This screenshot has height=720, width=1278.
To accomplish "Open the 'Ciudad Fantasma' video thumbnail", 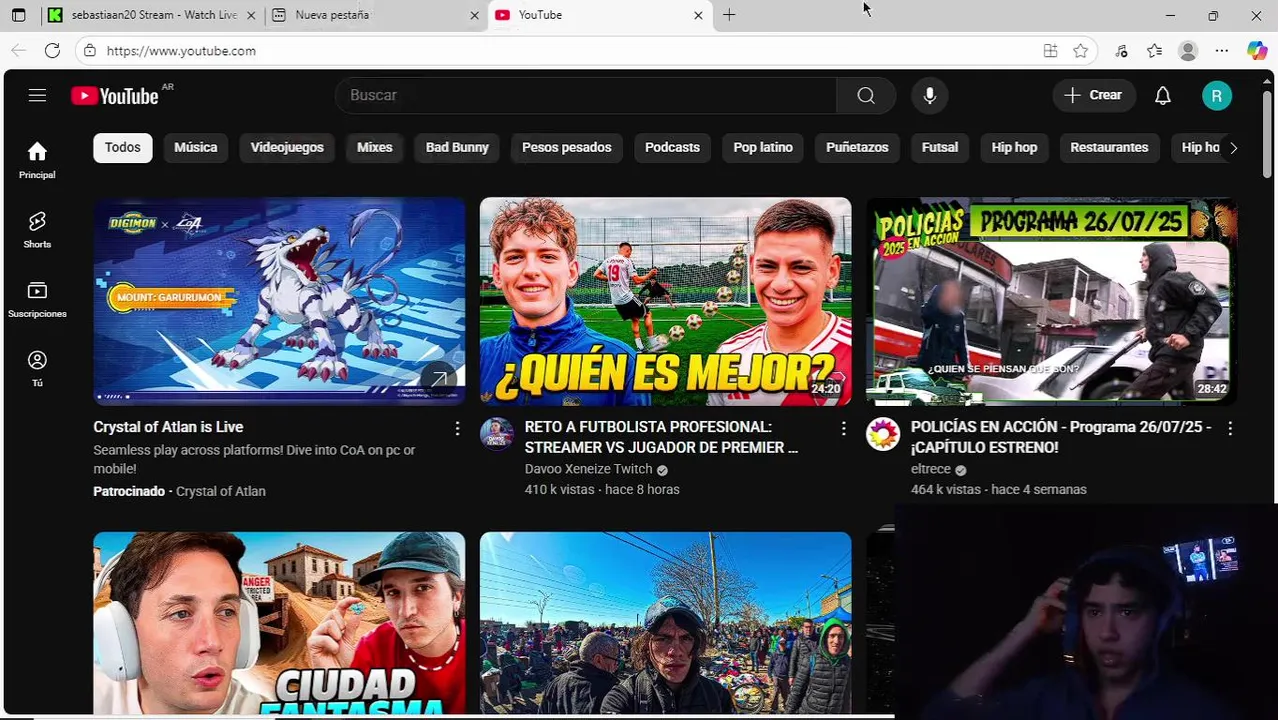I will point(279,623).
